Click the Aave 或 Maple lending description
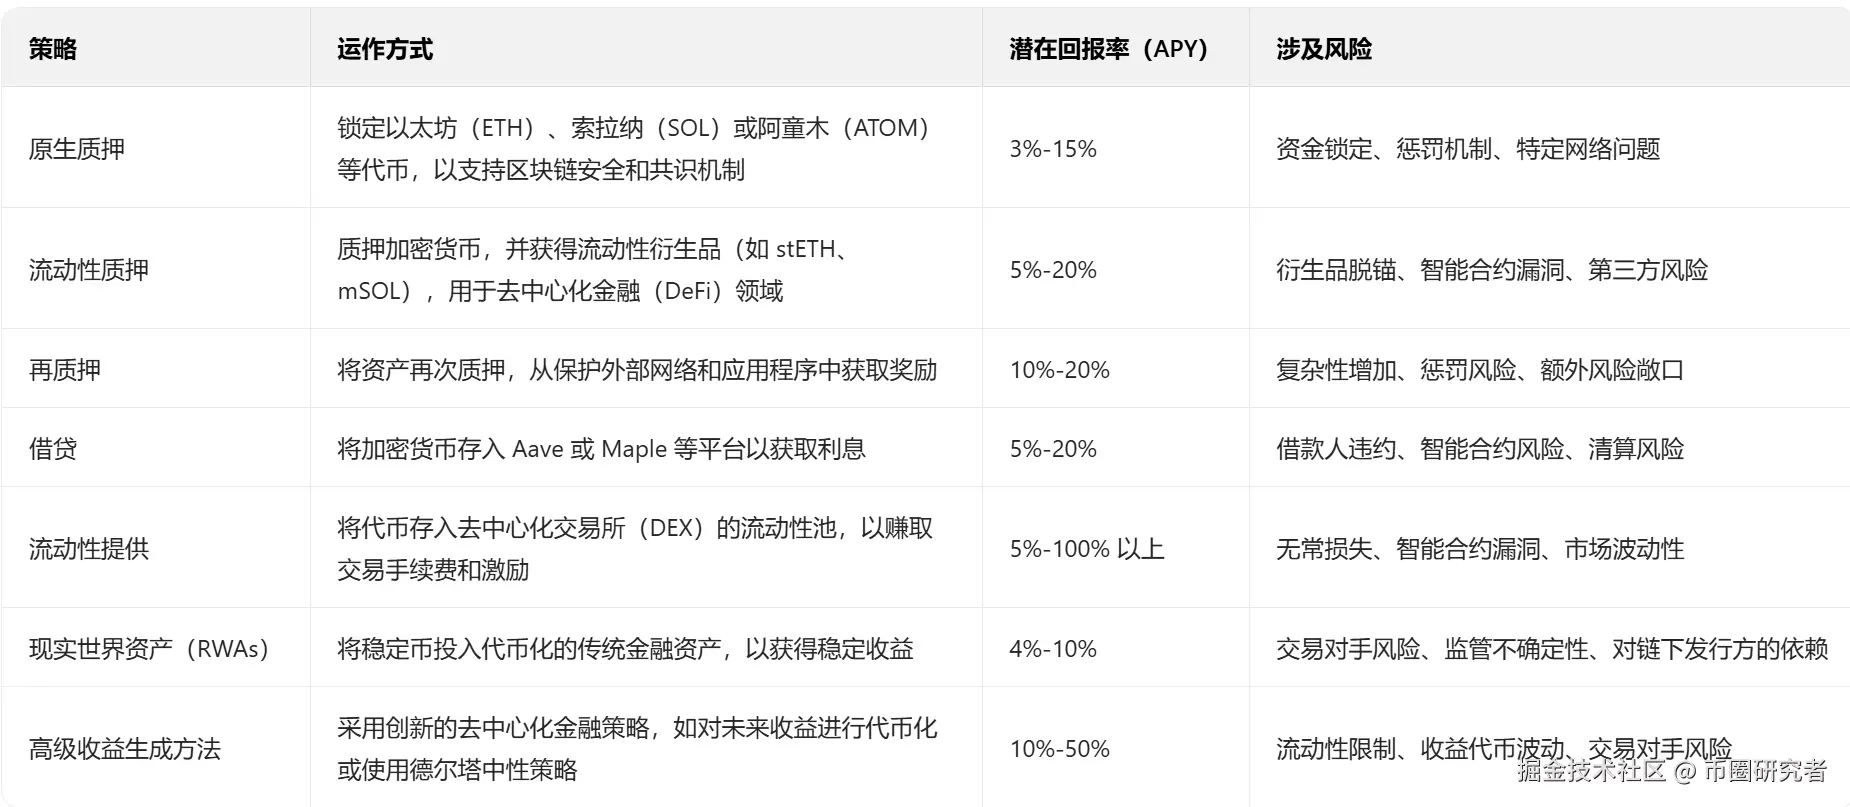The width and height of the screenshot is (1850, 807). pyautogui.click(x=601, y=449)
